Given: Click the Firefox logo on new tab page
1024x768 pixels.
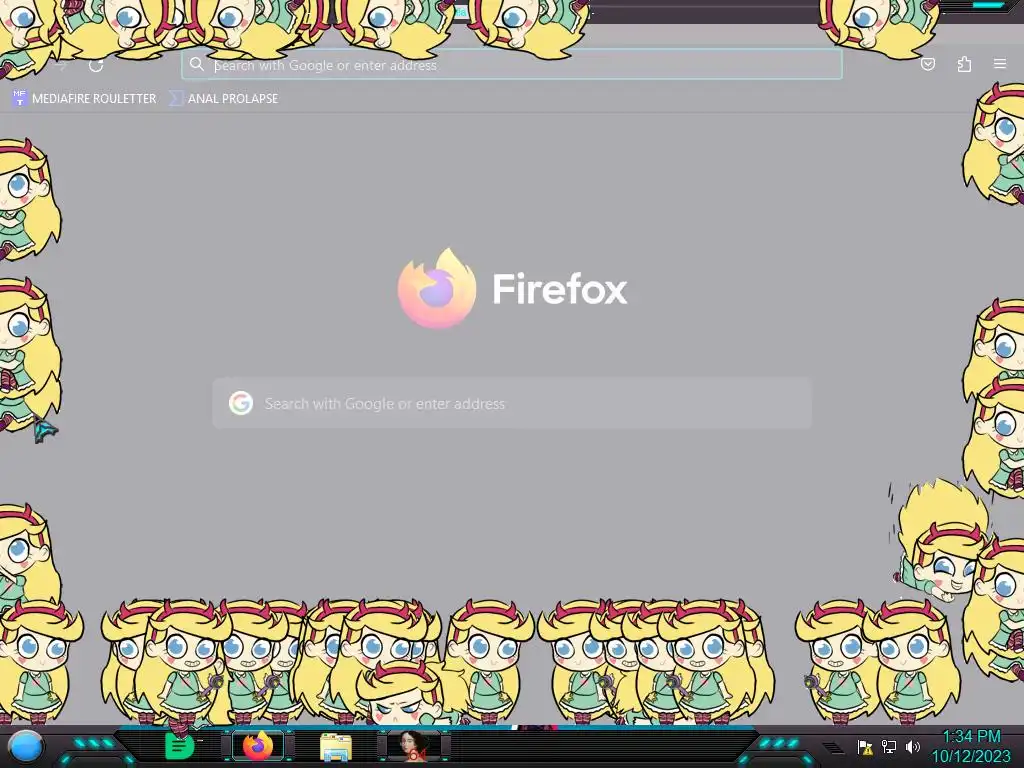Looking at the screenshot, I should click(437, 288).
